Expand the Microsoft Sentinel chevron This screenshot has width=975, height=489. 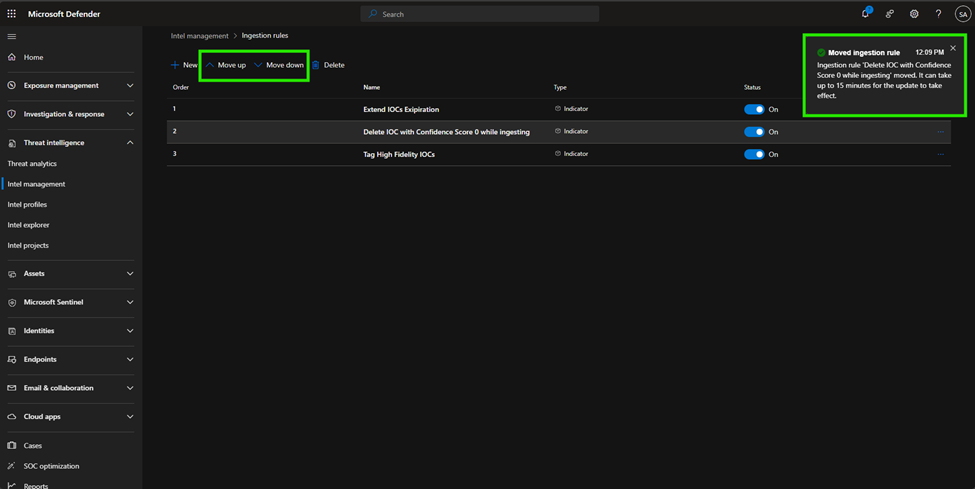130,302
